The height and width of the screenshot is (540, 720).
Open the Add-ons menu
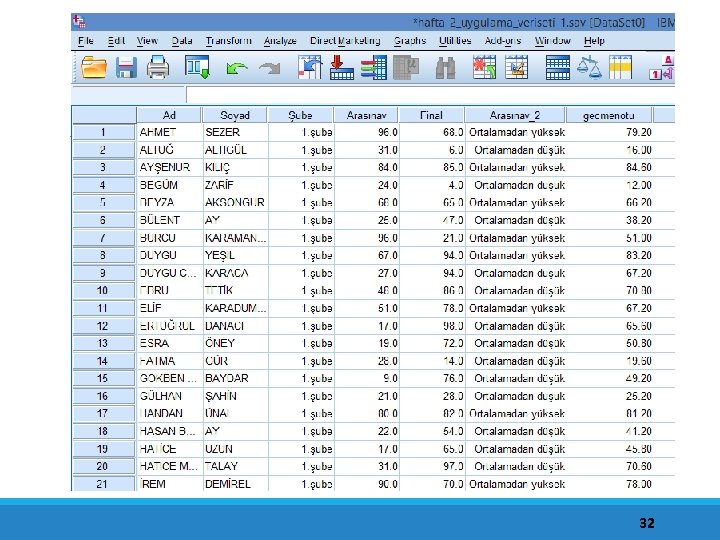tap(503, 41)
